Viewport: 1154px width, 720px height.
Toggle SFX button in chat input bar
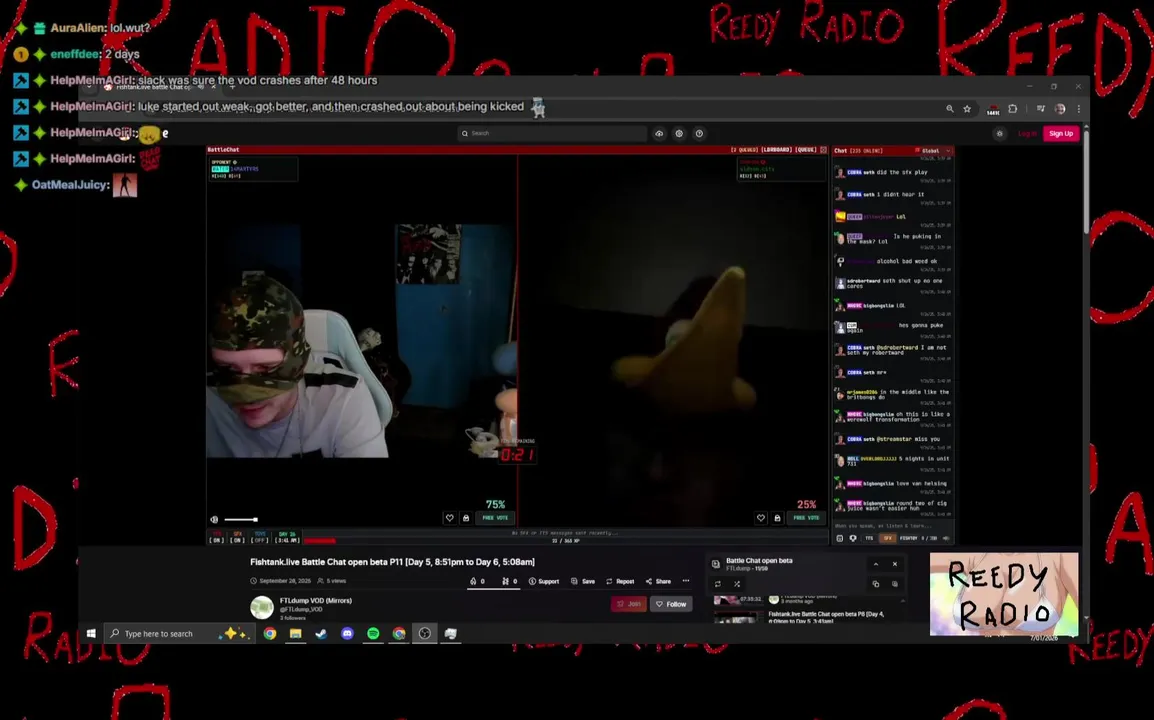(888, 538)
